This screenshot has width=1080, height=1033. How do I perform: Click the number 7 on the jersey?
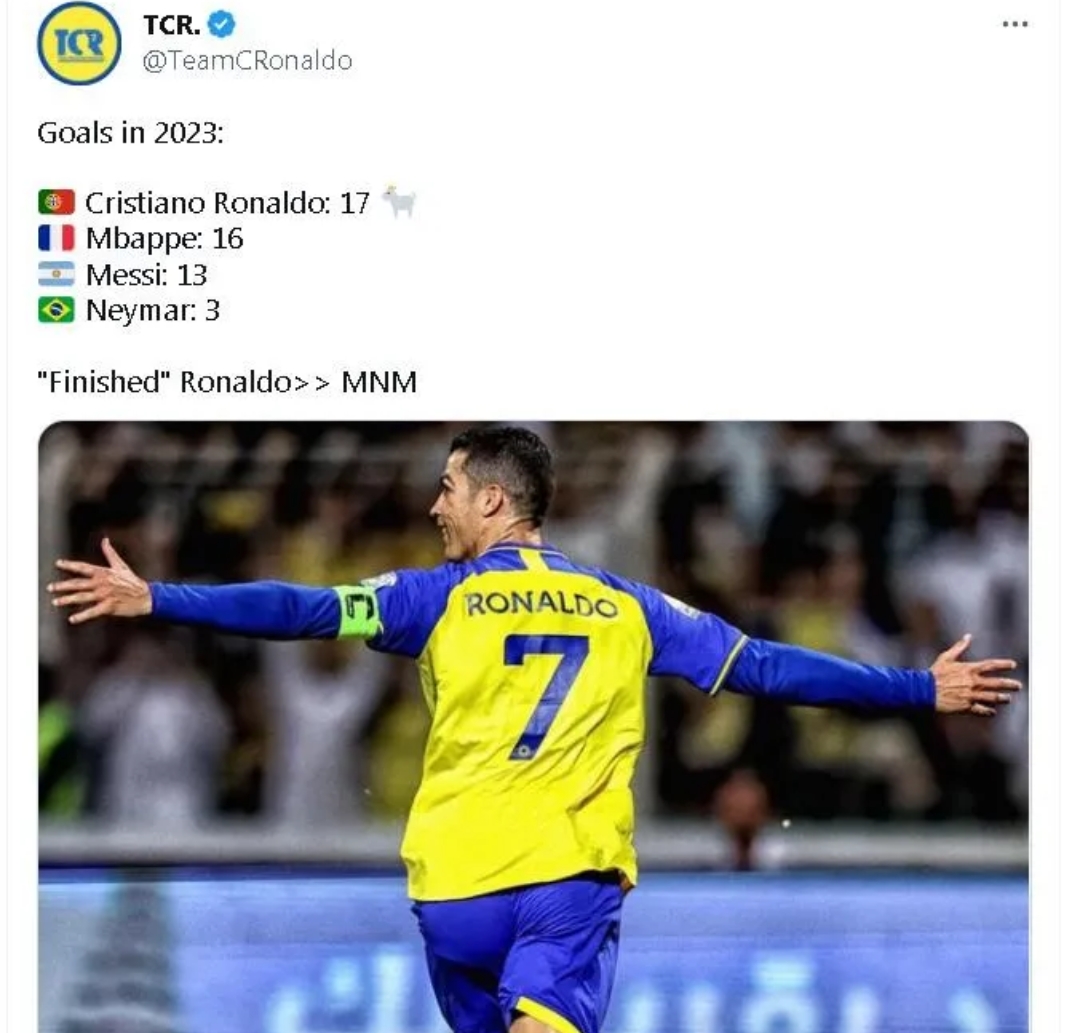(x=546, y=697)
